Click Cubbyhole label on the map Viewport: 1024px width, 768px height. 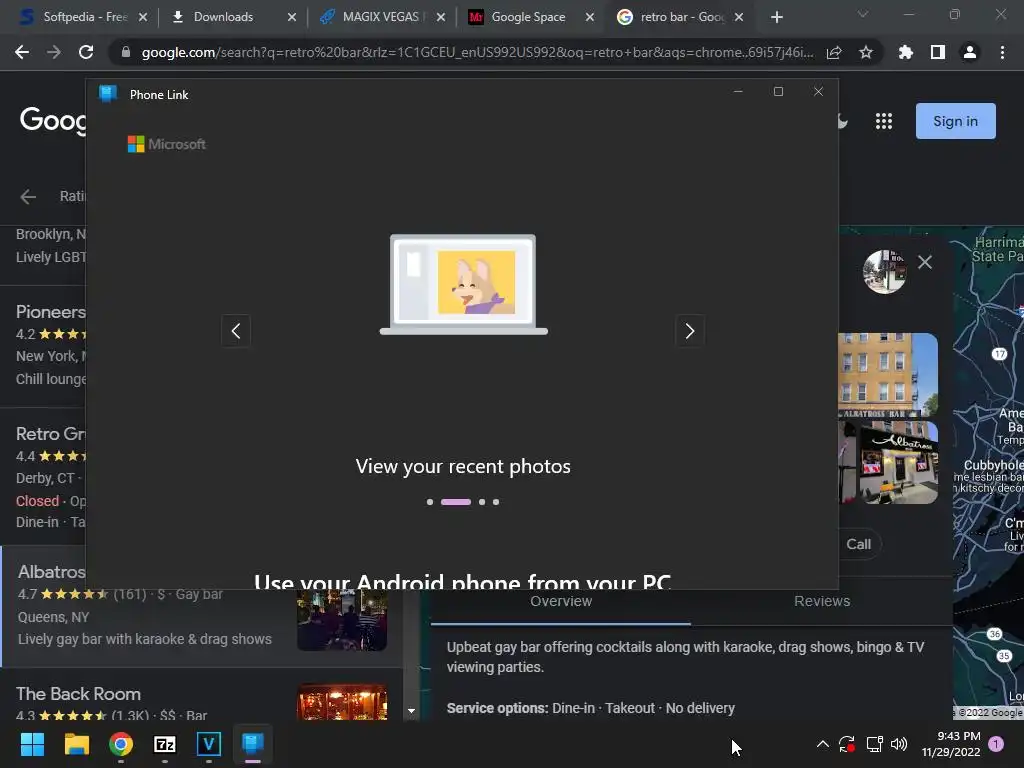(x=993, y=465)
